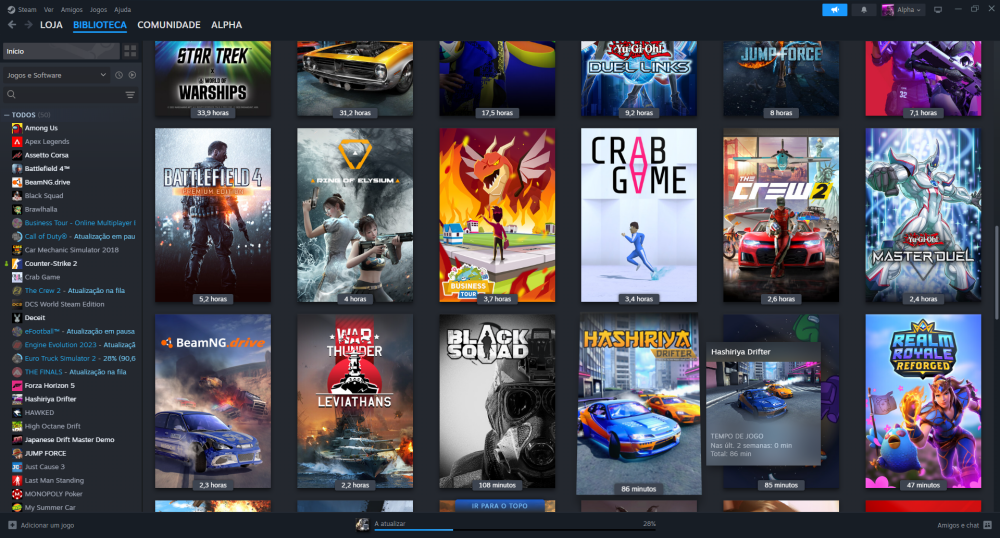The height and width of the screenshot is (538, 1000).
Task: Select Forza Horizon 5 in game list
Action: pos(49,385)
